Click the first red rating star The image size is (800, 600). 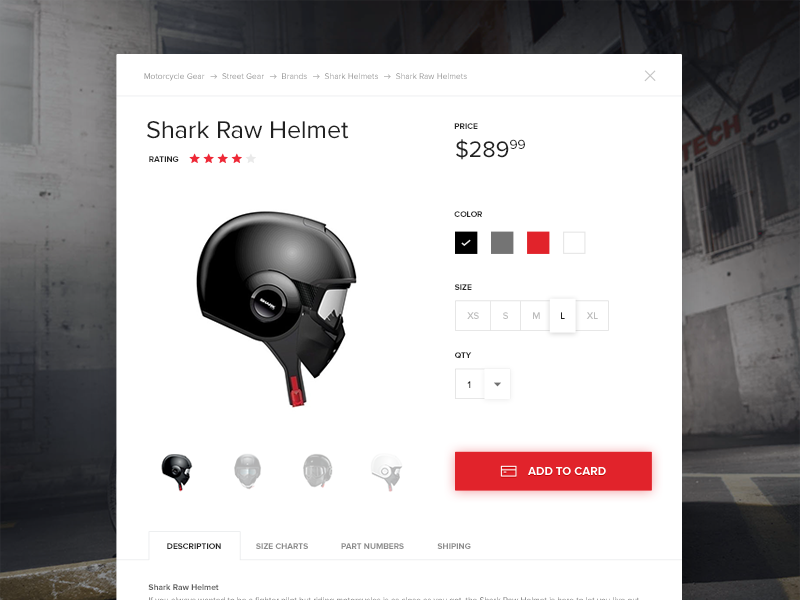(194, 159)
